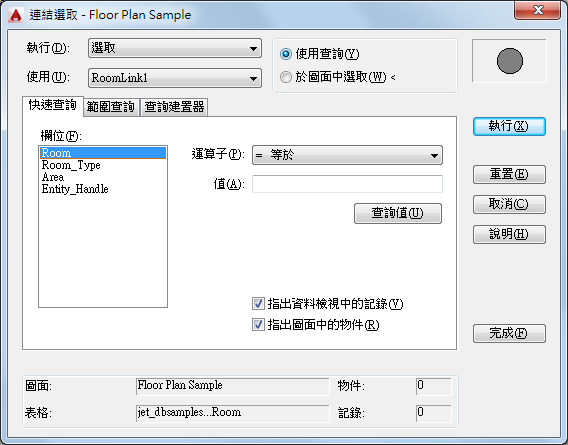Click into the 值 input field
This screenshot has width=568, height=445.
[347, 184]
